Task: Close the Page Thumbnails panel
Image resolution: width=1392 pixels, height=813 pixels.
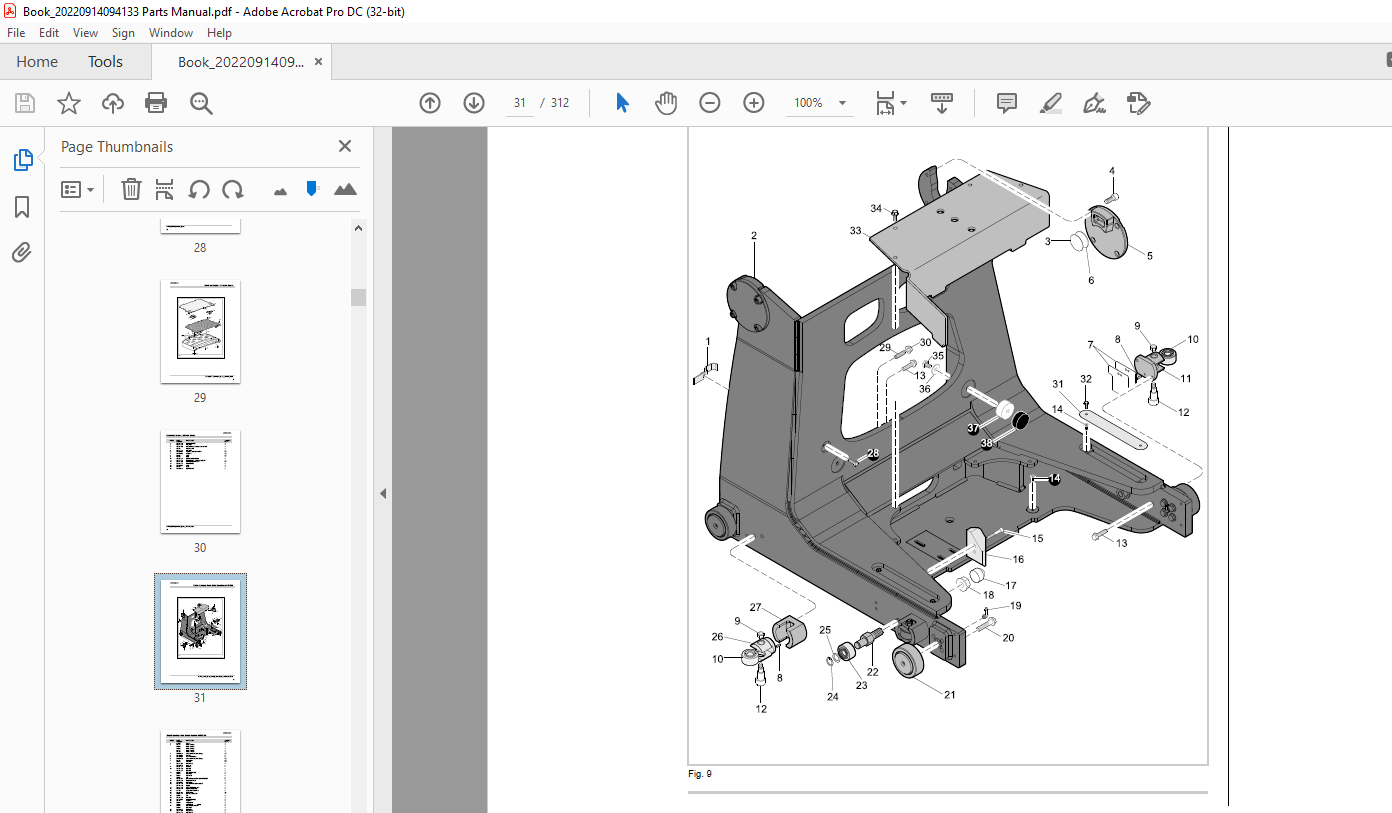Action: pyautogui.click(x=345, y=146)
